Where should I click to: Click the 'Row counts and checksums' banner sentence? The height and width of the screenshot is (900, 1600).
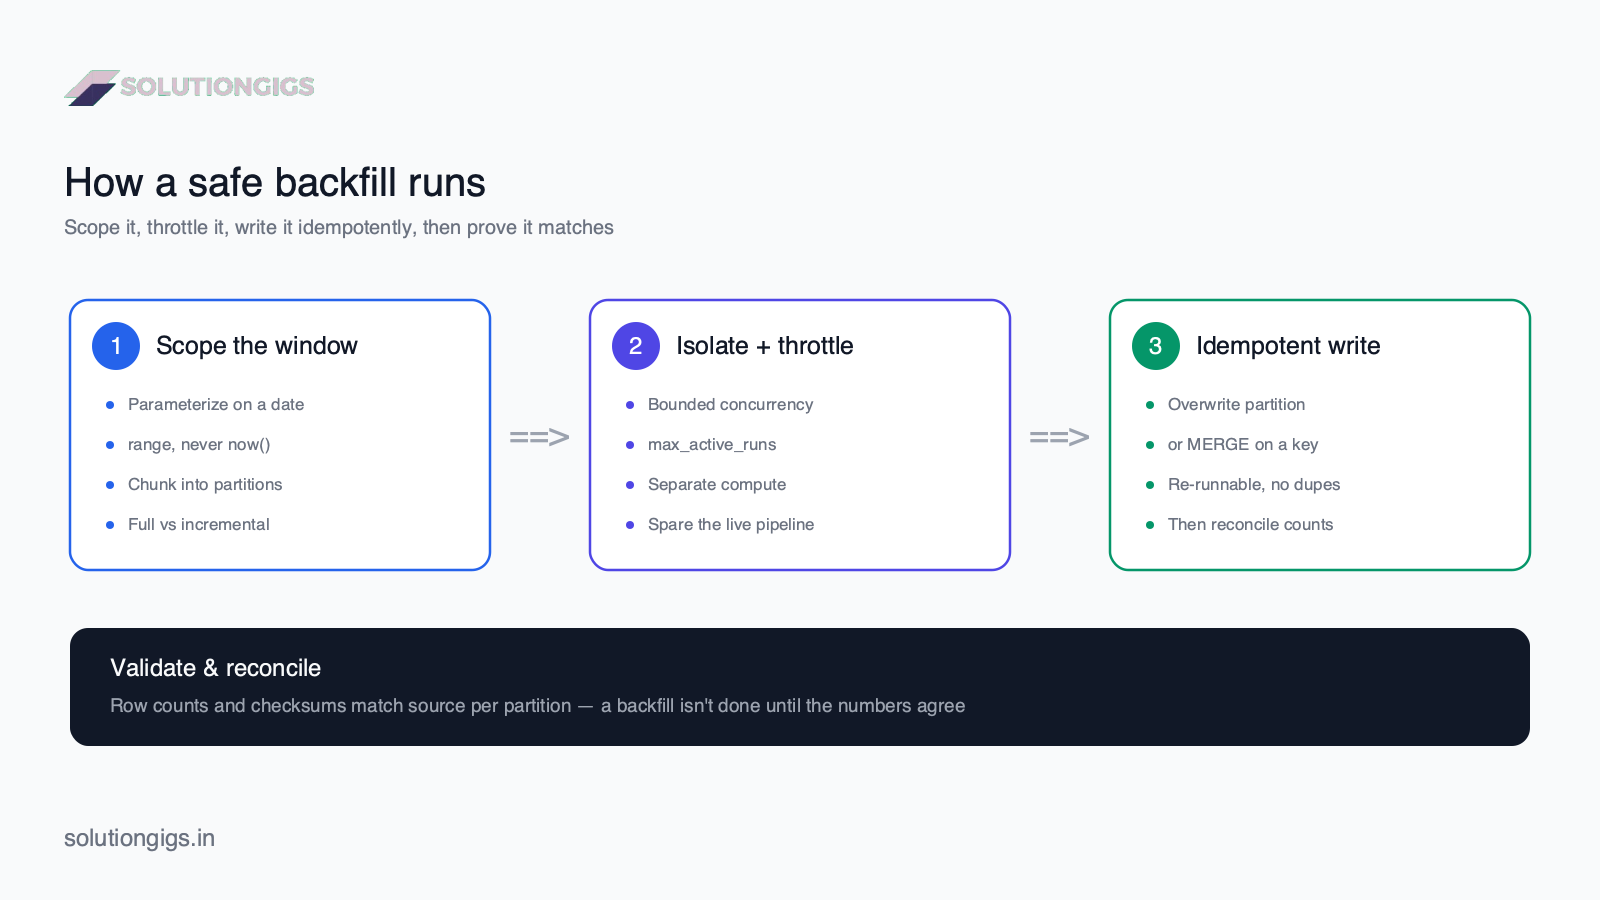click(538, 706)
